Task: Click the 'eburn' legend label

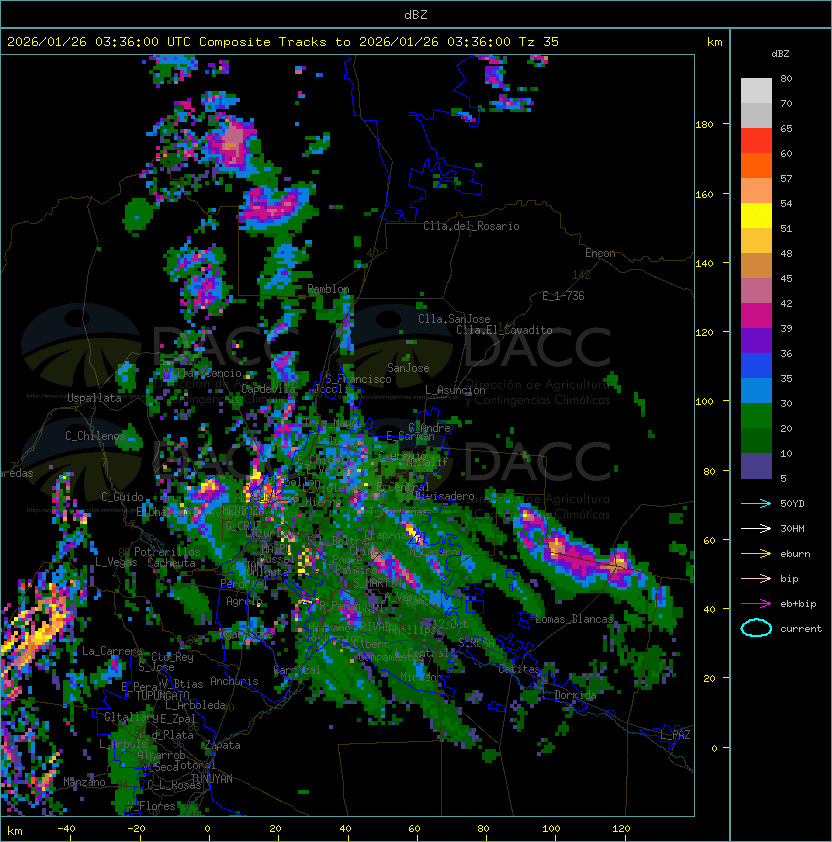Action: (795, 554)
